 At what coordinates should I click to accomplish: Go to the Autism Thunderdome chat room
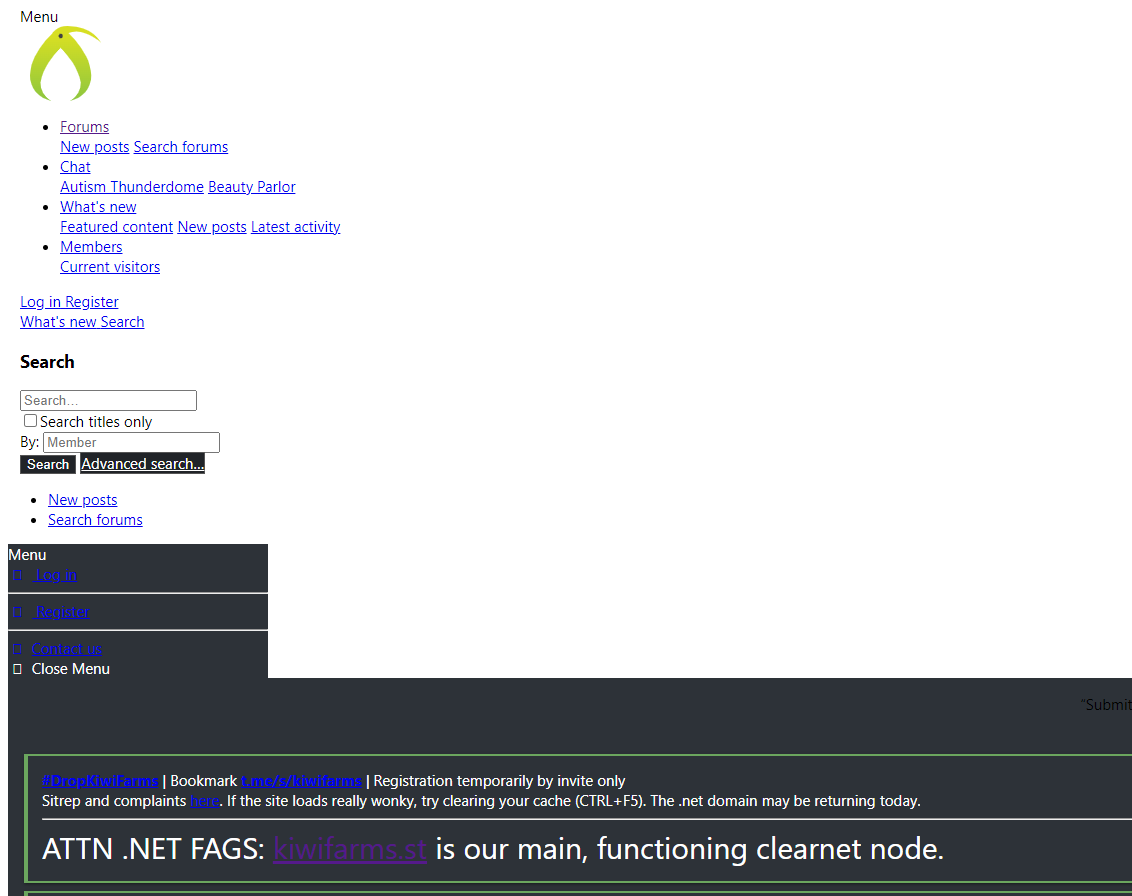pyautogui.click(x=132, y=187)
